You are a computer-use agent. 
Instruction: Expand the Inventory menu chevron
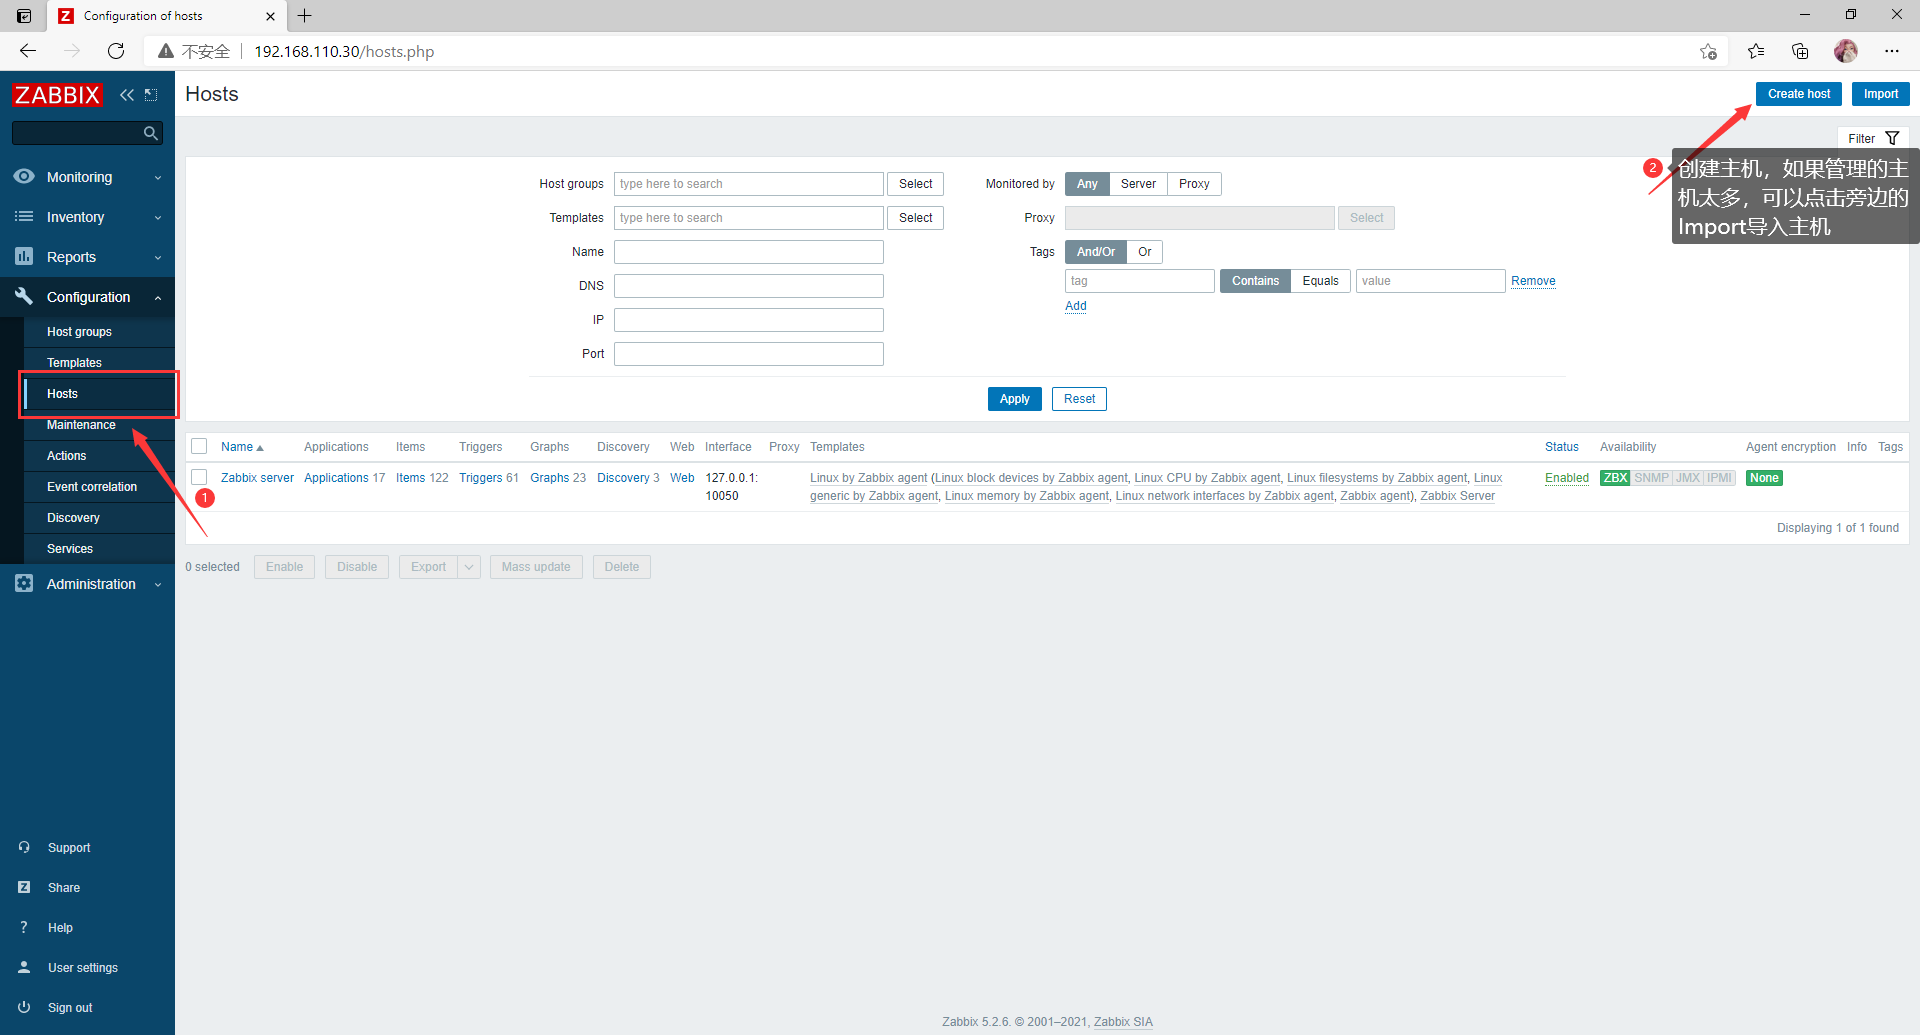(158, 218)
